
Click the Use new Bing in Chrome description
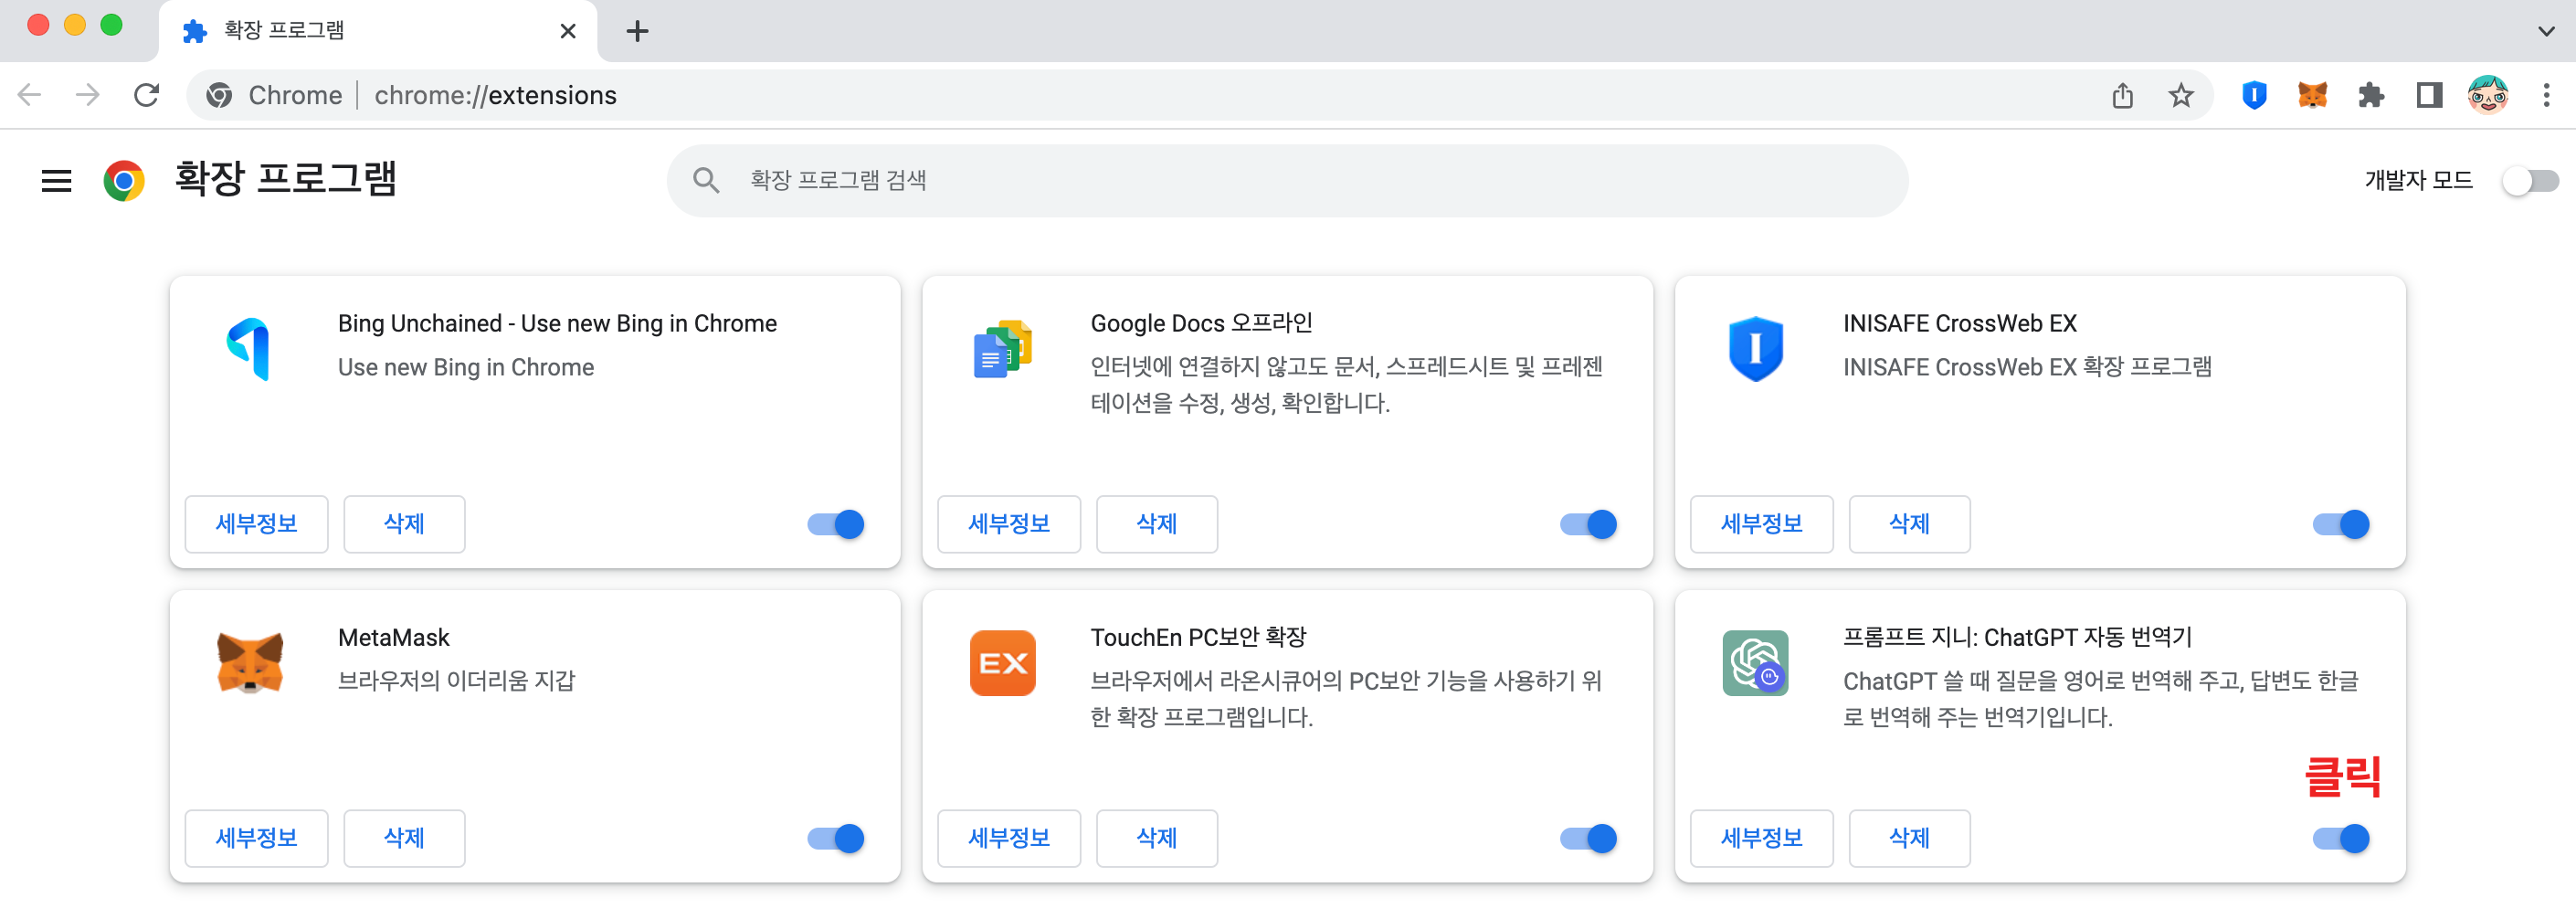[465, 367]
